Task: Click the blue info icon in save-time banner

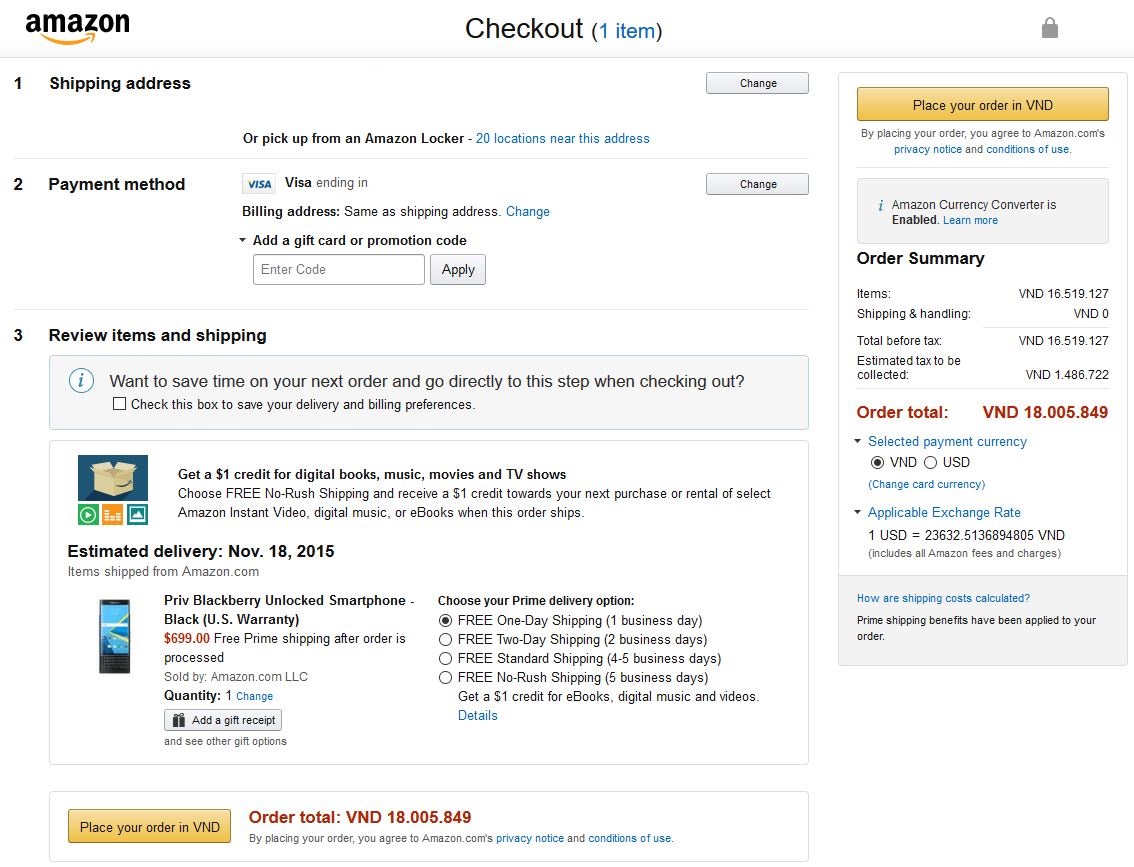Action: pos(81,380)
